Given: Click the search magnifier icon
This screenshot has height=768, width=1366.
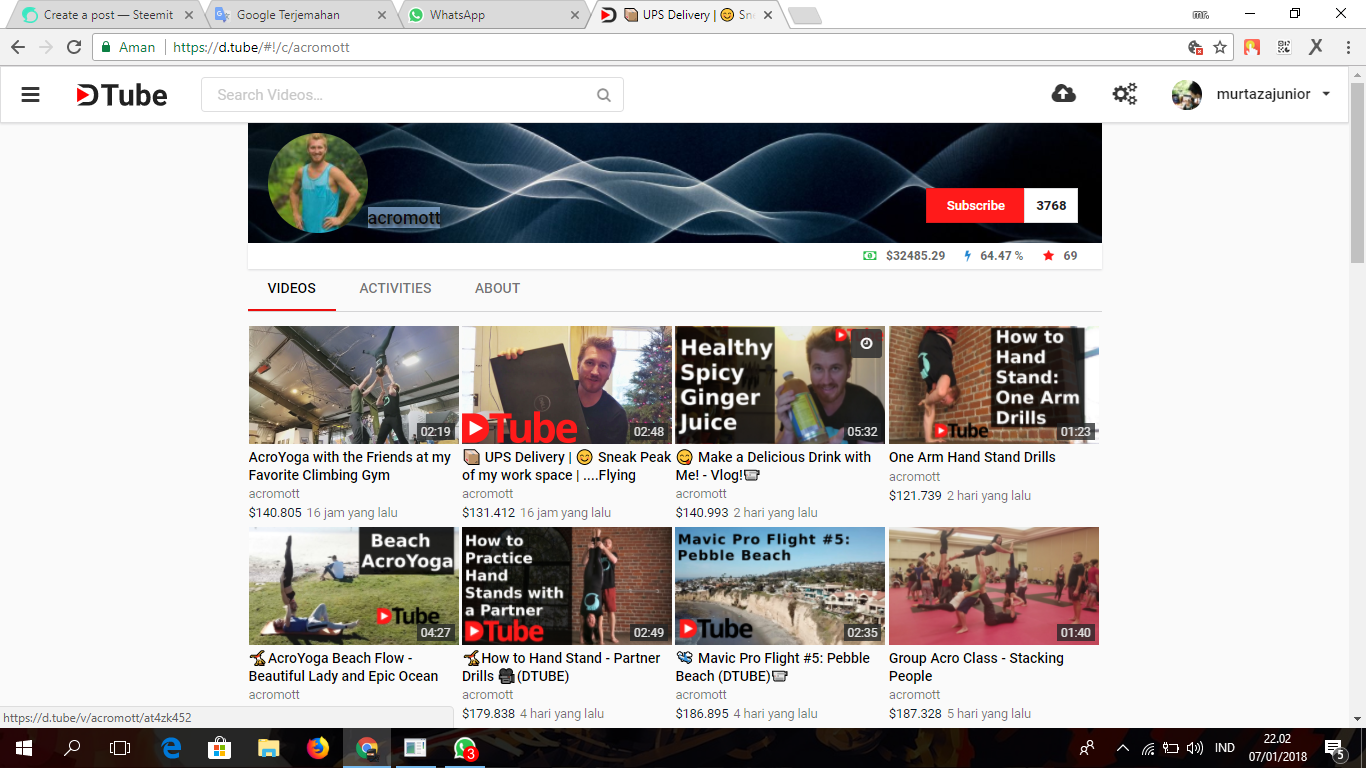Looking at the screenshot, I should click(x=603, y=94).
